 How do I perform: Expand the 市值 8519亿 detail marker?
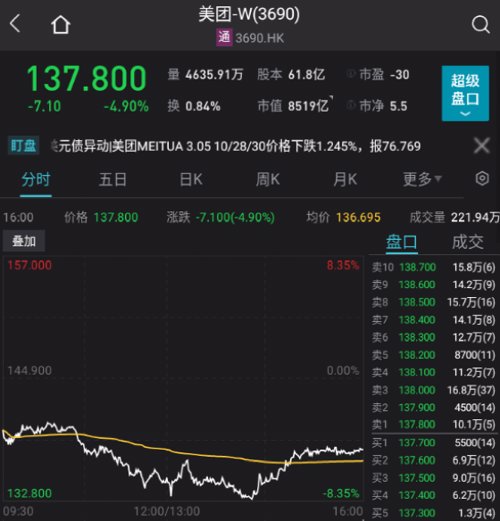[331, 97]
